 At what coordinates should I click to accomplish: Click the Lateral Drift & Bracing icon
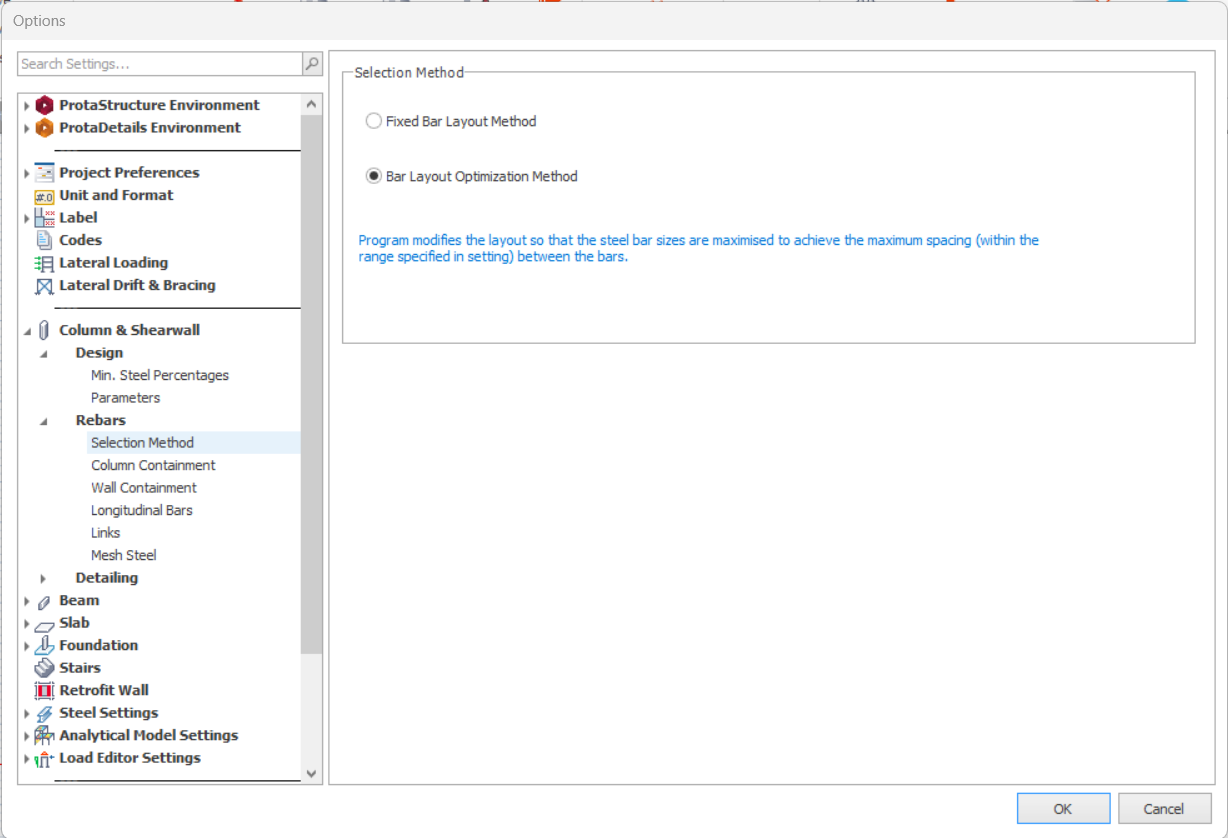[x=44, y=286]
